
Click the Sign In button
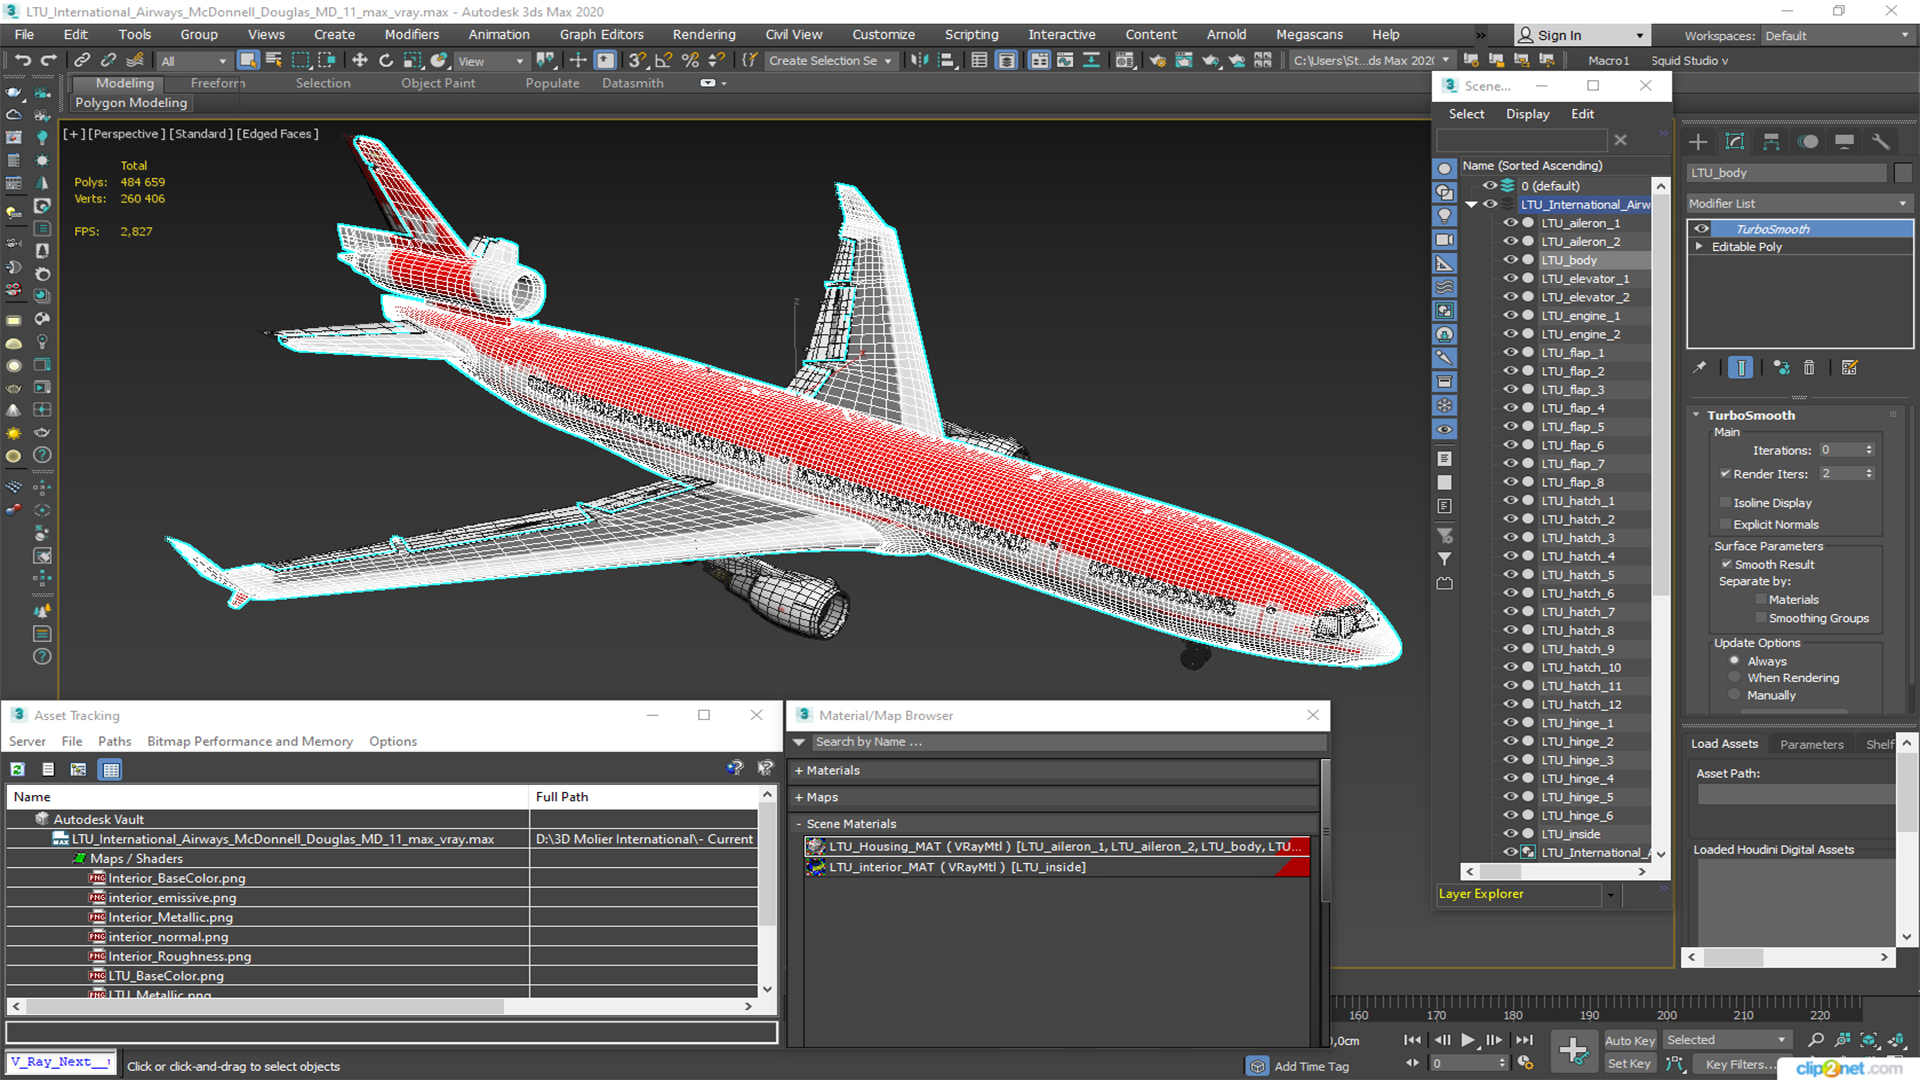(x=1581, y=35)
